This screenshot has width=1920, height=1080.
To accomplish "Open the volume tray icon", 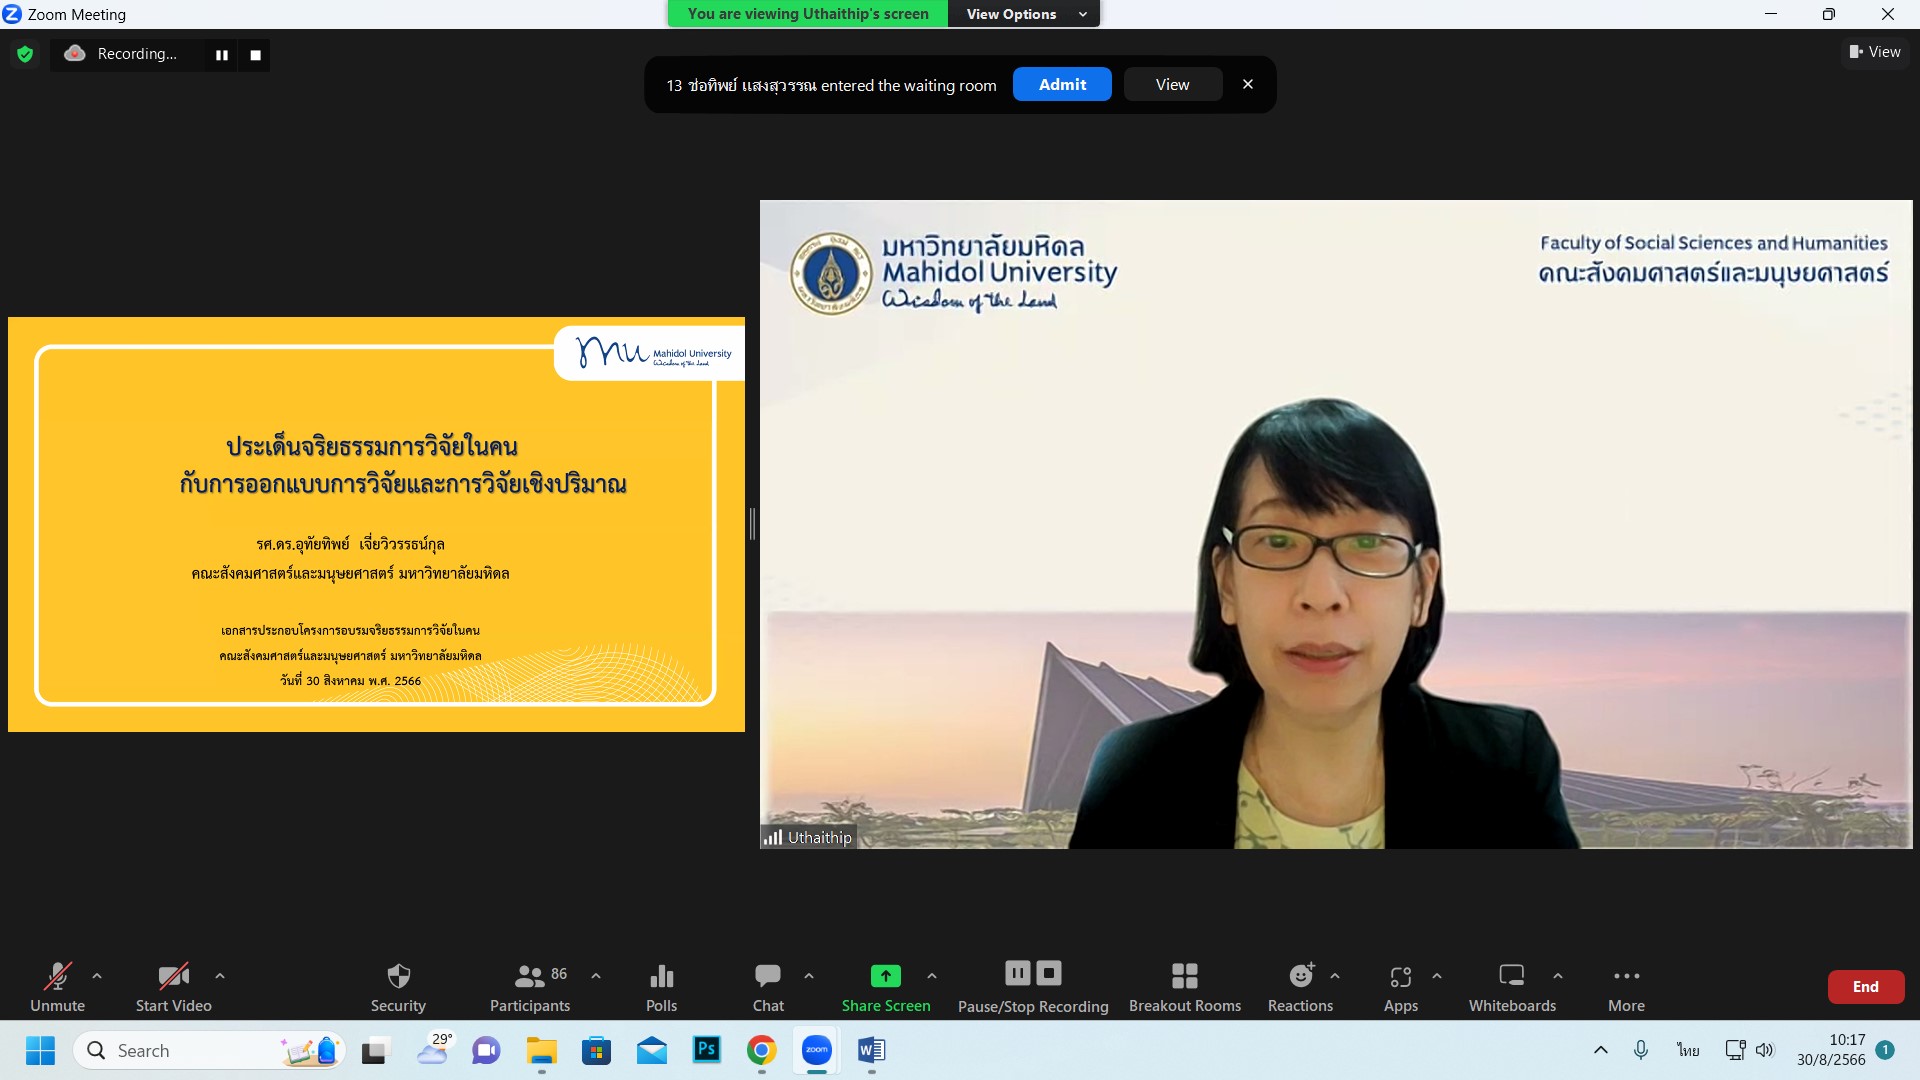I will click(1765, 1050).
